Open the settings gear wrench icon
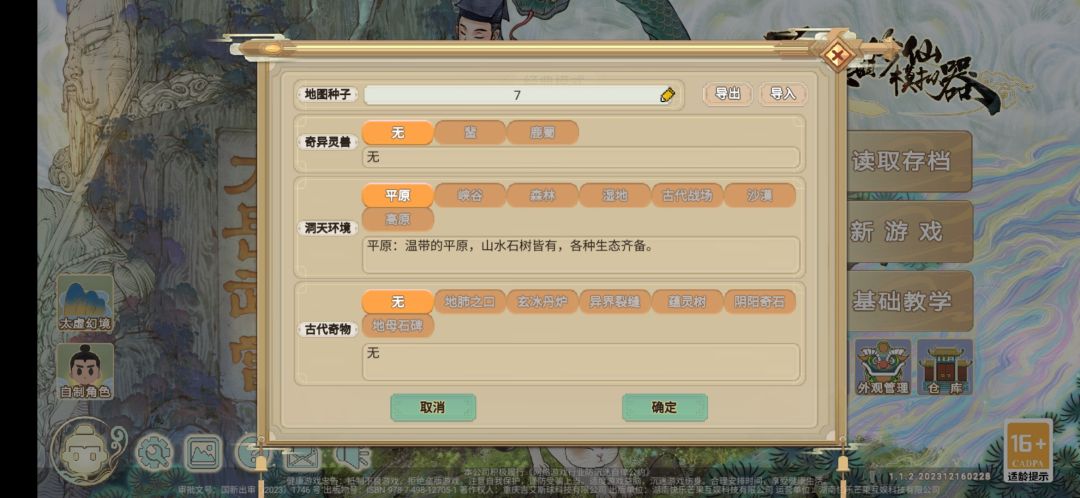 pyautogui.click(x=154, y=453)
